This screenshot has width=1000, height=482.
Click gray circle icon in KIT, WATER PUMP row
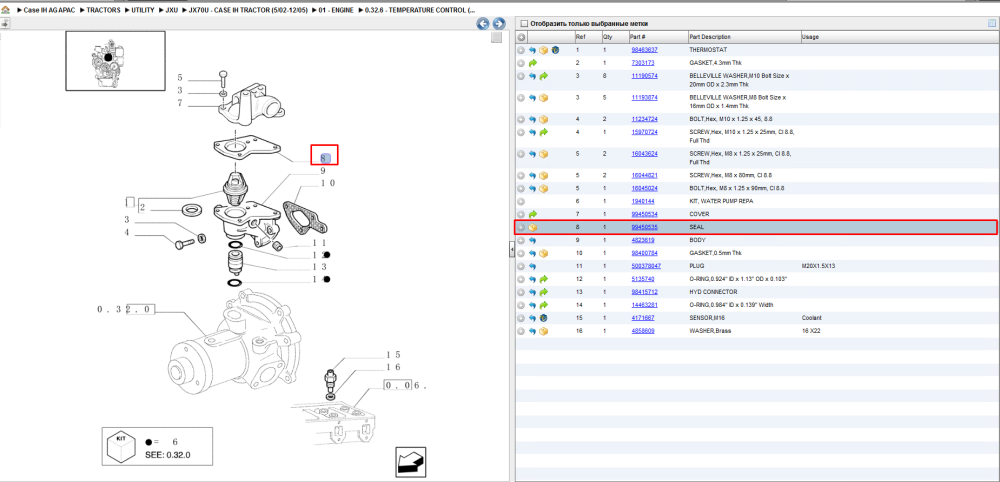pos(521,201)
